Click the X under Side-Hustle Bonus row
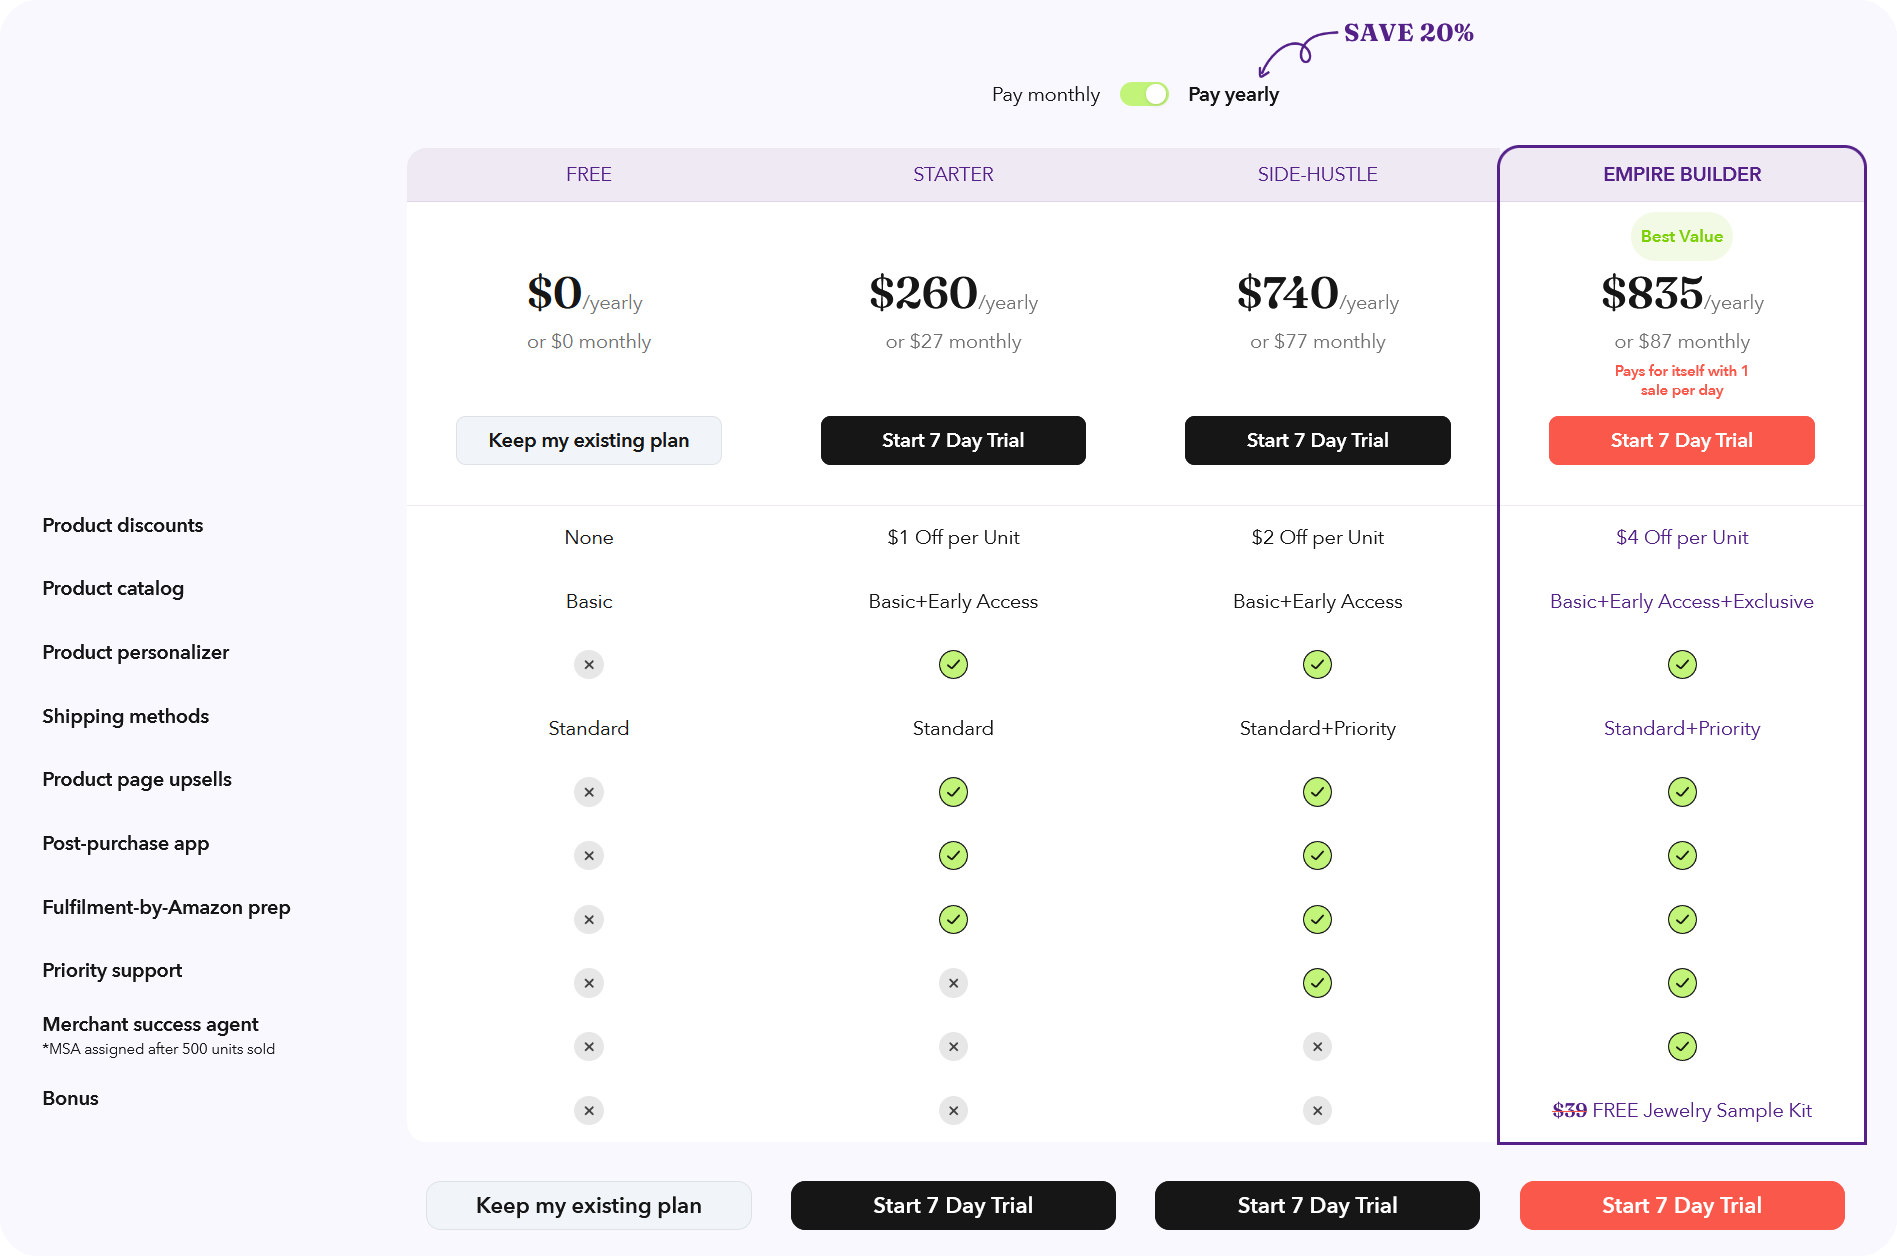The width and height of the screenshot is (1897, 1256). tap(1317, 1110)
